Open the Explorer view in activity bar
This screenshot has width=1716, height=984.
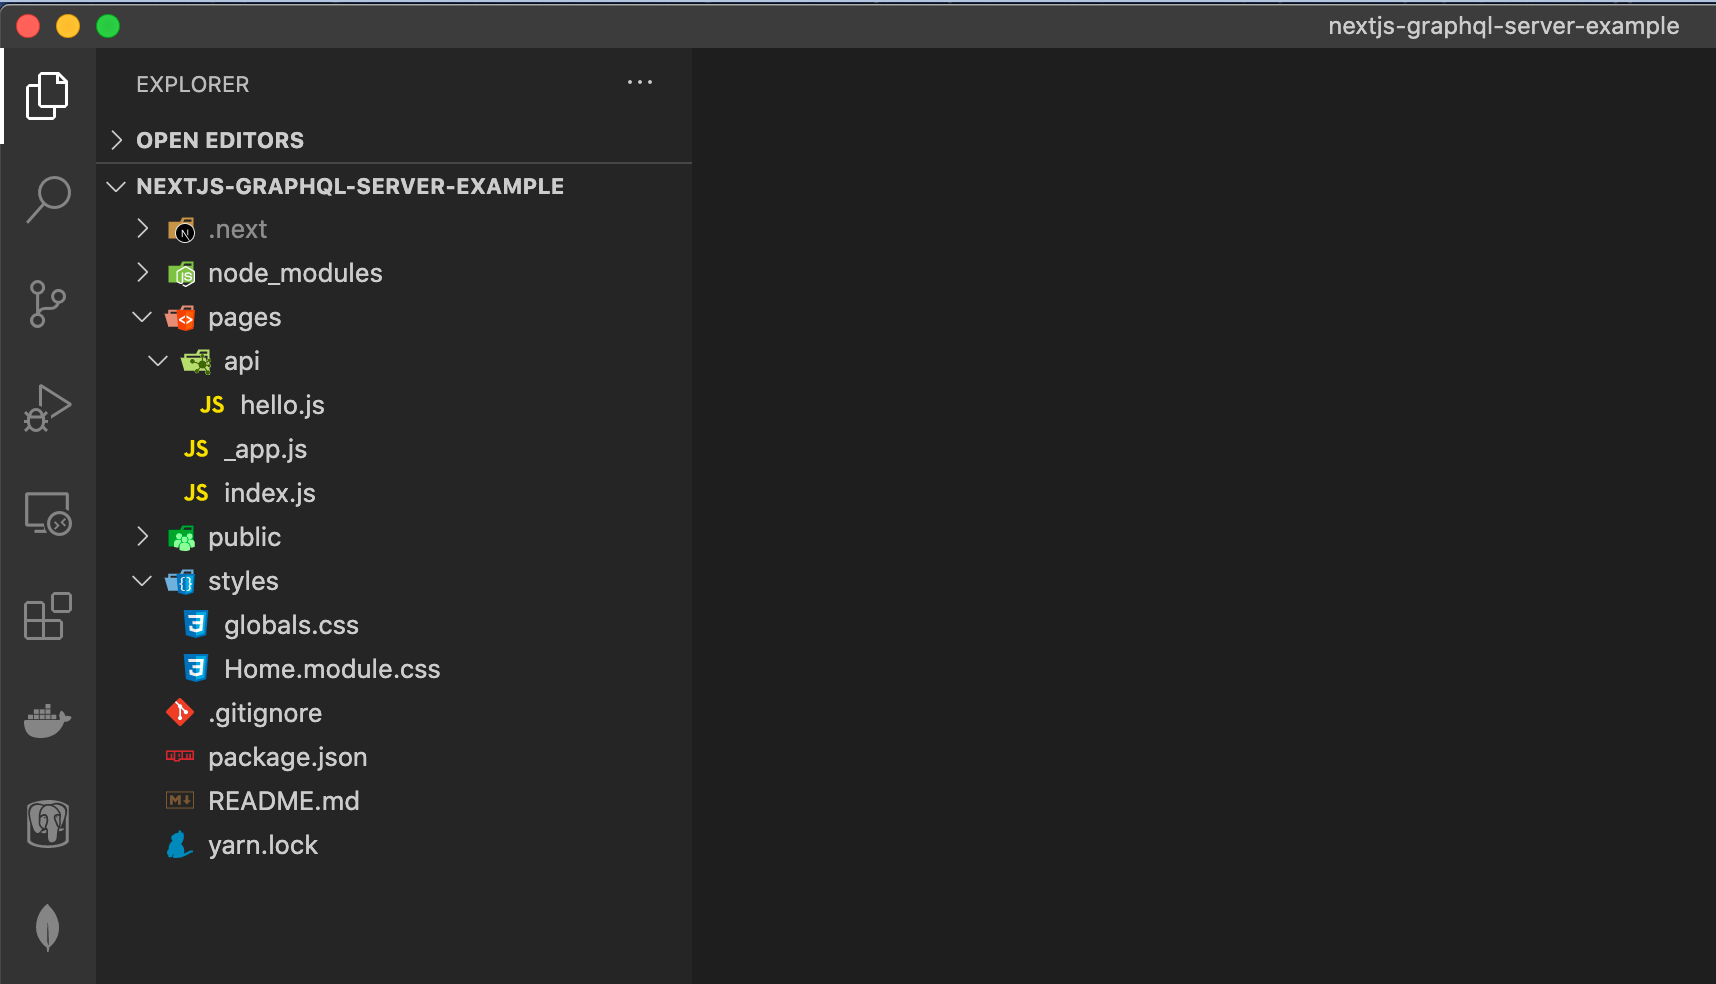(47, 96)
